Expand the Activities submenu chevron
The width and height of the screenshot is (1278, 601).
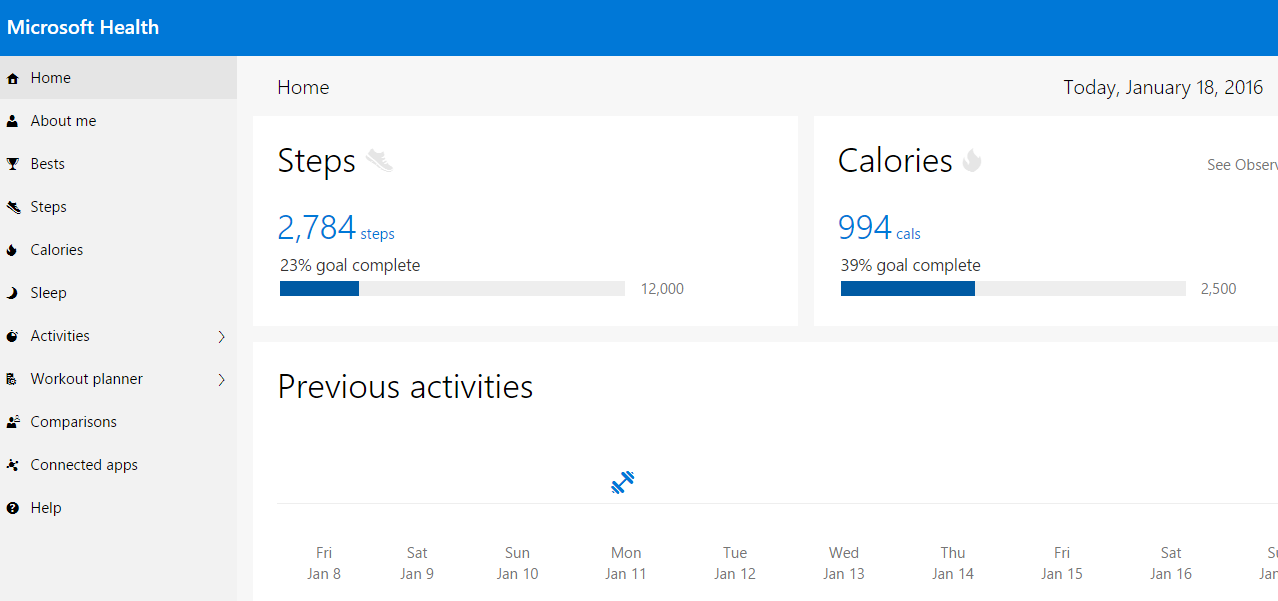221,337
